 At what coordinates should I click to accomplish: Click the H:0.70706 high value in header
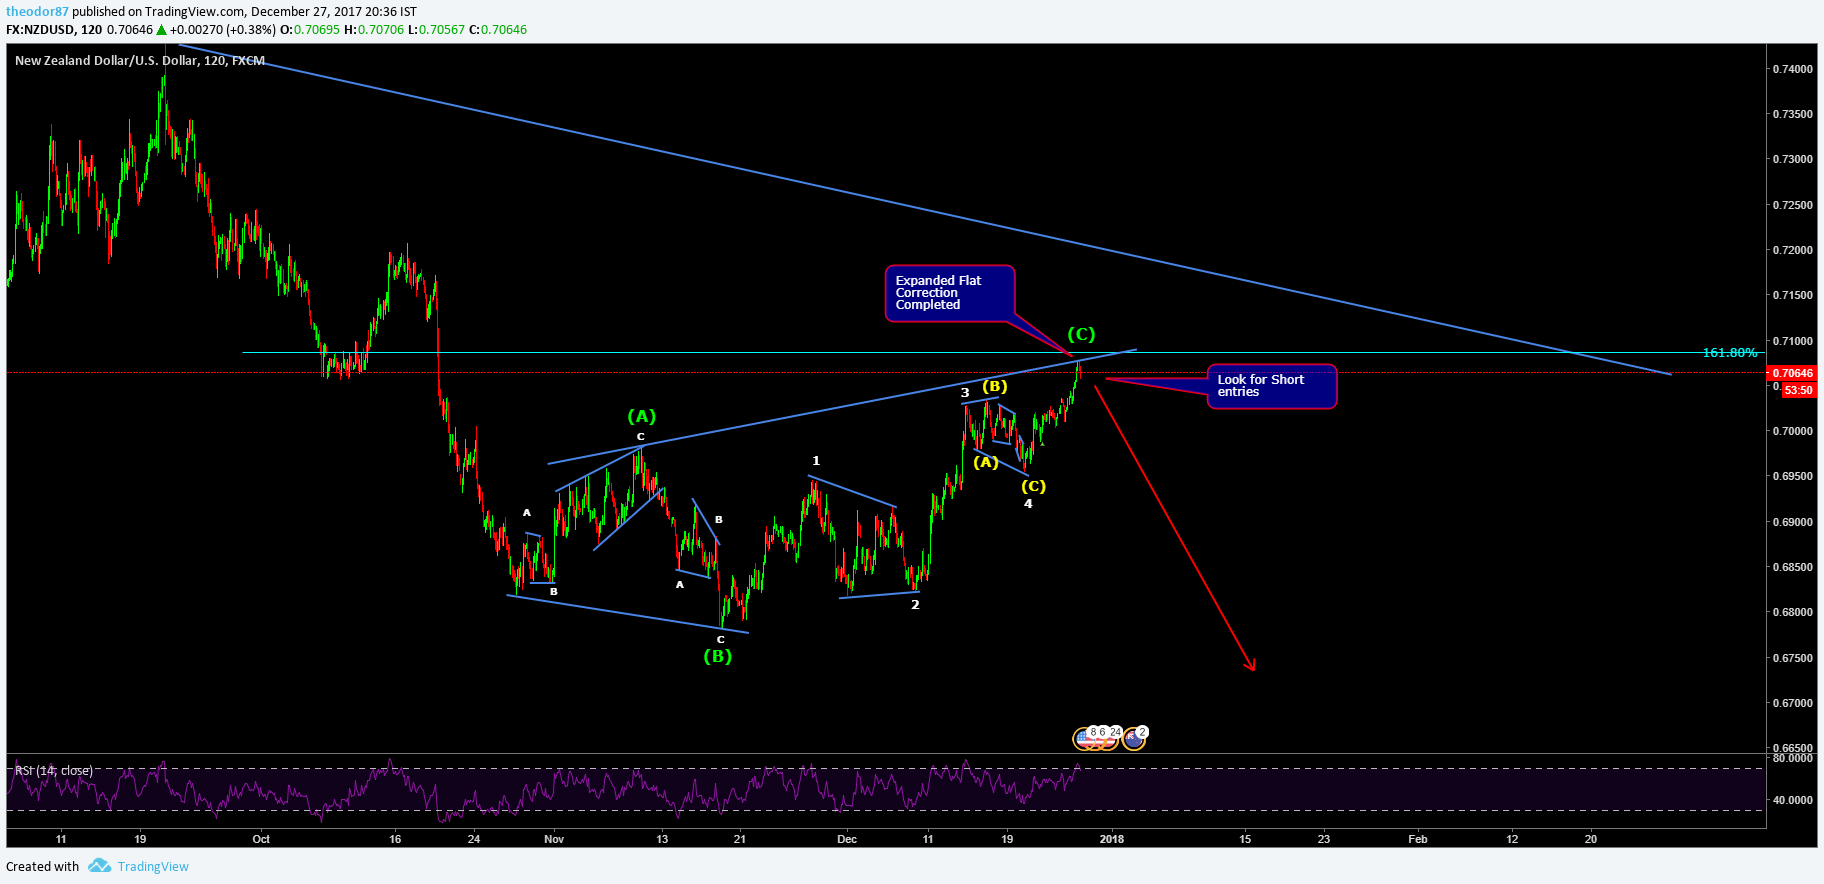(374, 30)
